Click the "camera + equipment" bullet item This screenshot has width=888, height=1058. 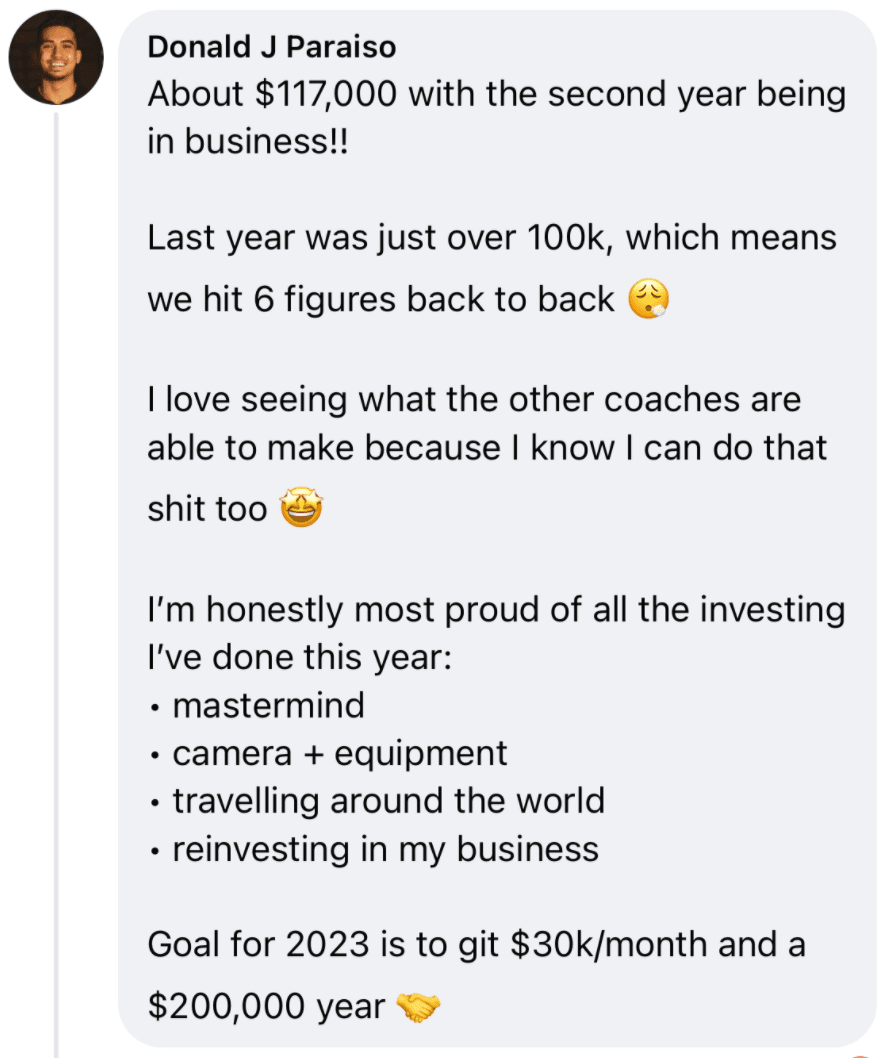coord(340,753)
